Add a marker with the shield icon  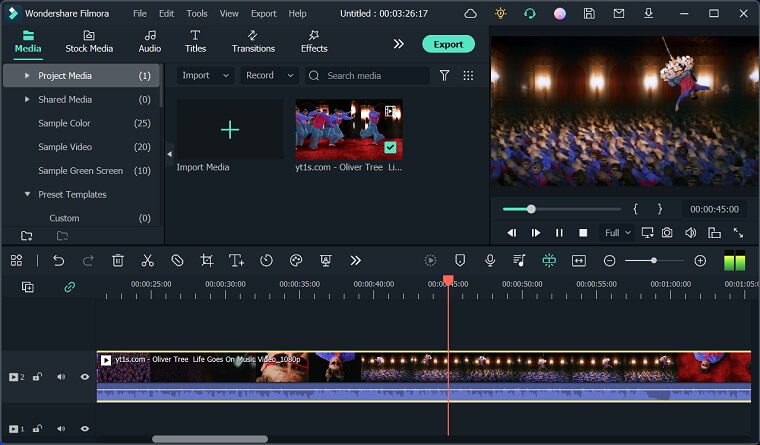(x=460, y=261)
